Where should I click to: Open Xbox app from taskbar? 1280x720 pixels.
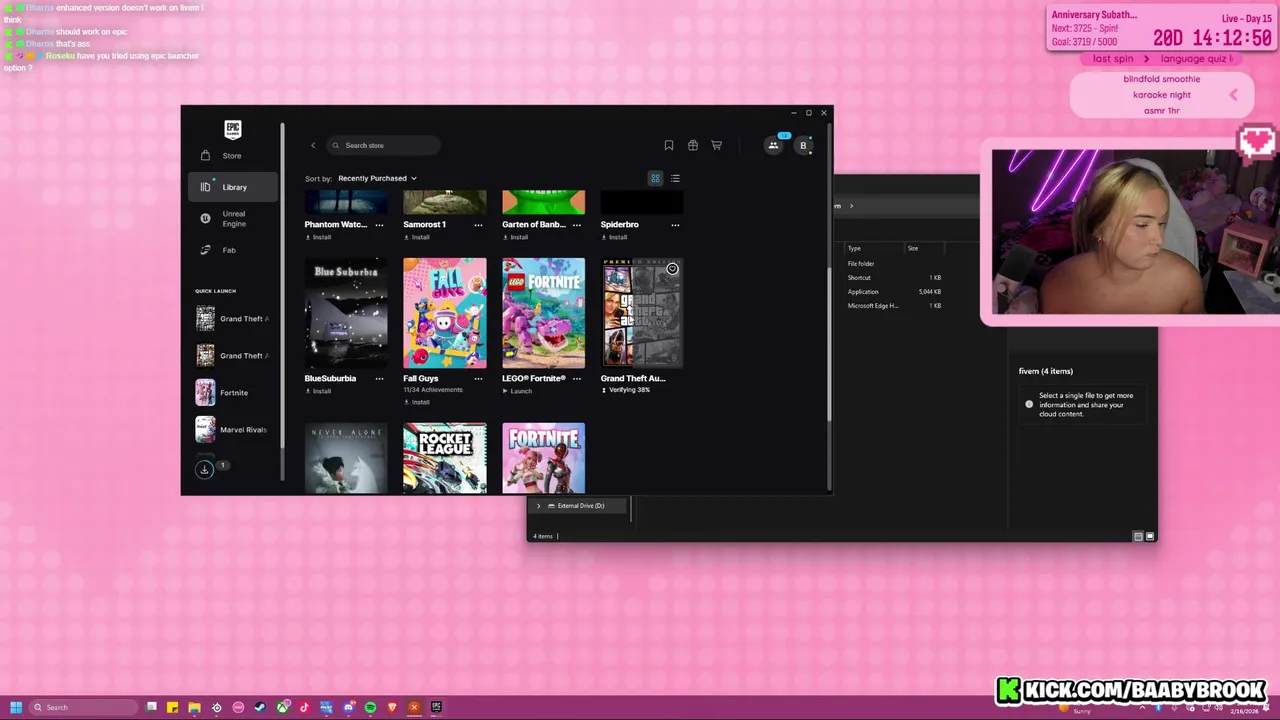283,707
